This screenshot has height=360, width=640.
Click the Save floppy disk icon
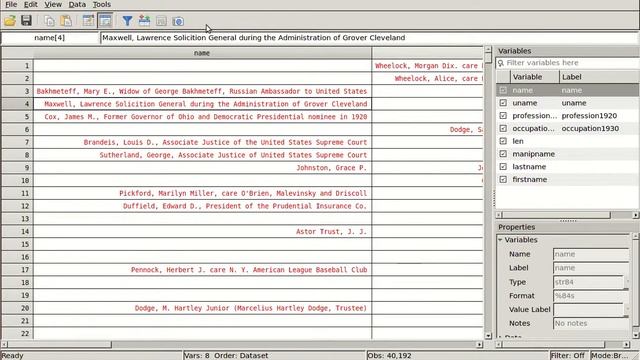[27, 20]
